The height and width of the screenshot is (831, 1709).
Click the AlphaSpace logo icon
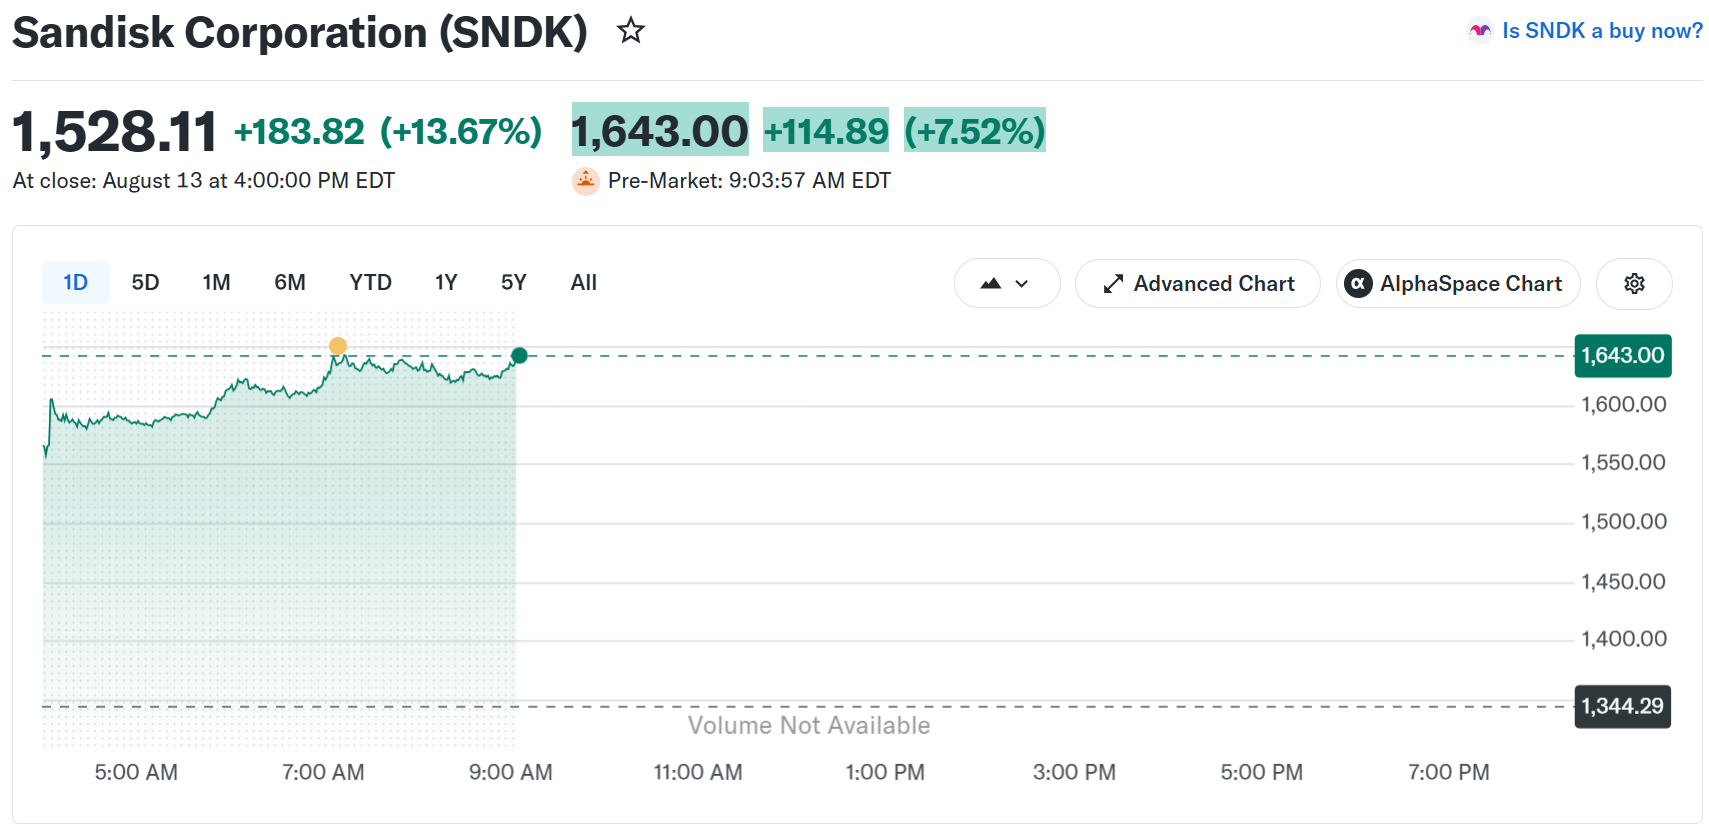pyautogui.click(x=1357, y=284)
